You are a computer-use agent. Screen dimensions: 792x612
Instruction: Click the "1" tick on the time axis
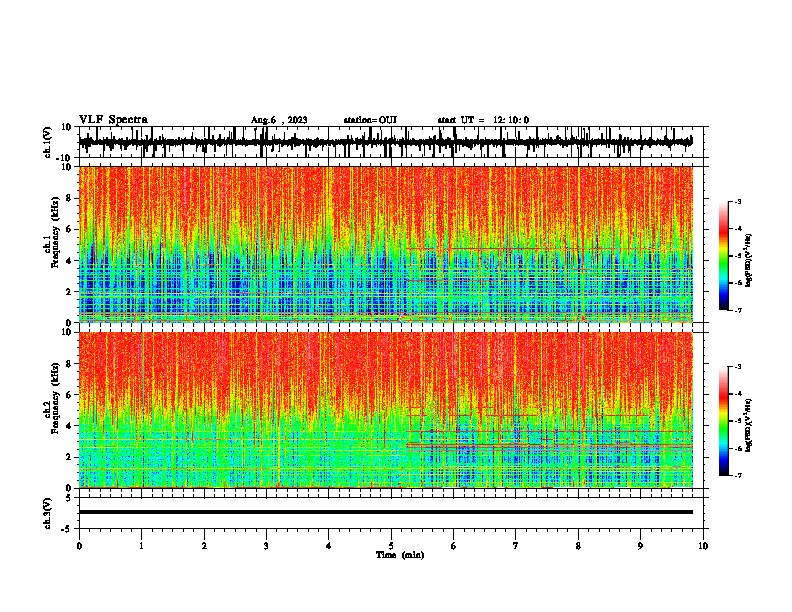pyautogui.click(x=141, y=546)
